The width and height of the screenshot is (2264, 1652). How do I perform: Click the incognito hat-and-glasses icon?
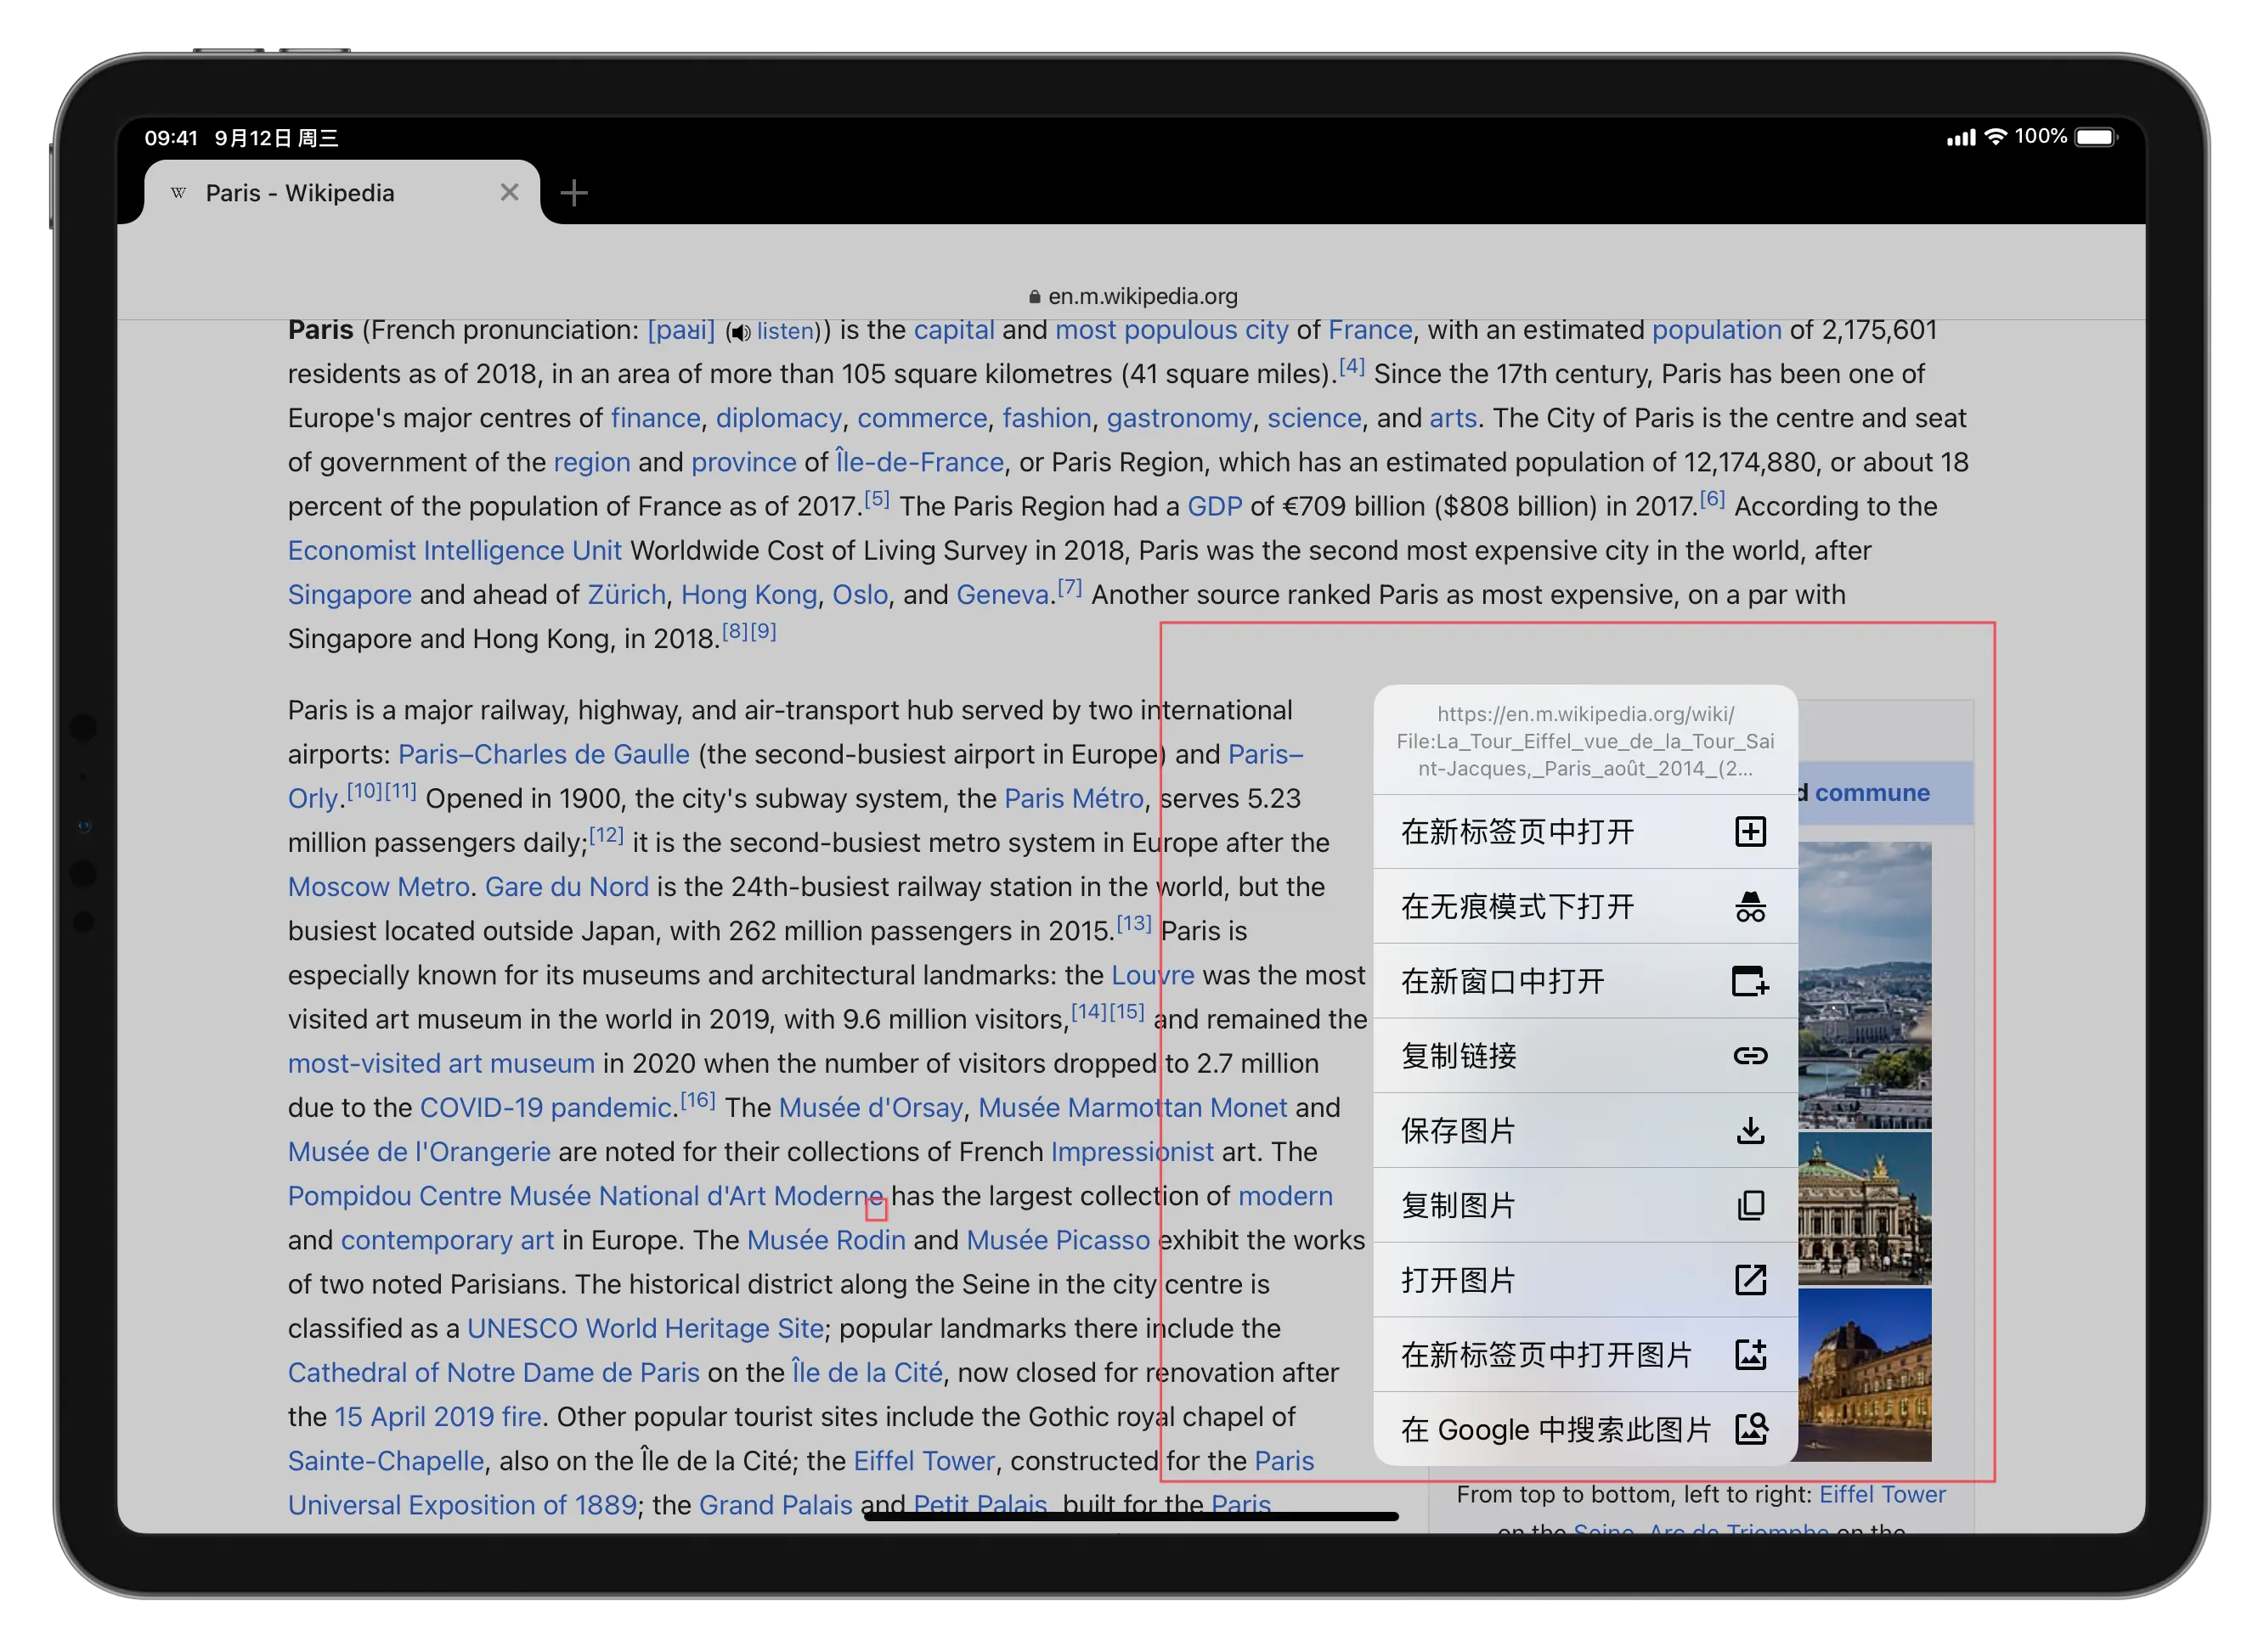click(1750, 906)
